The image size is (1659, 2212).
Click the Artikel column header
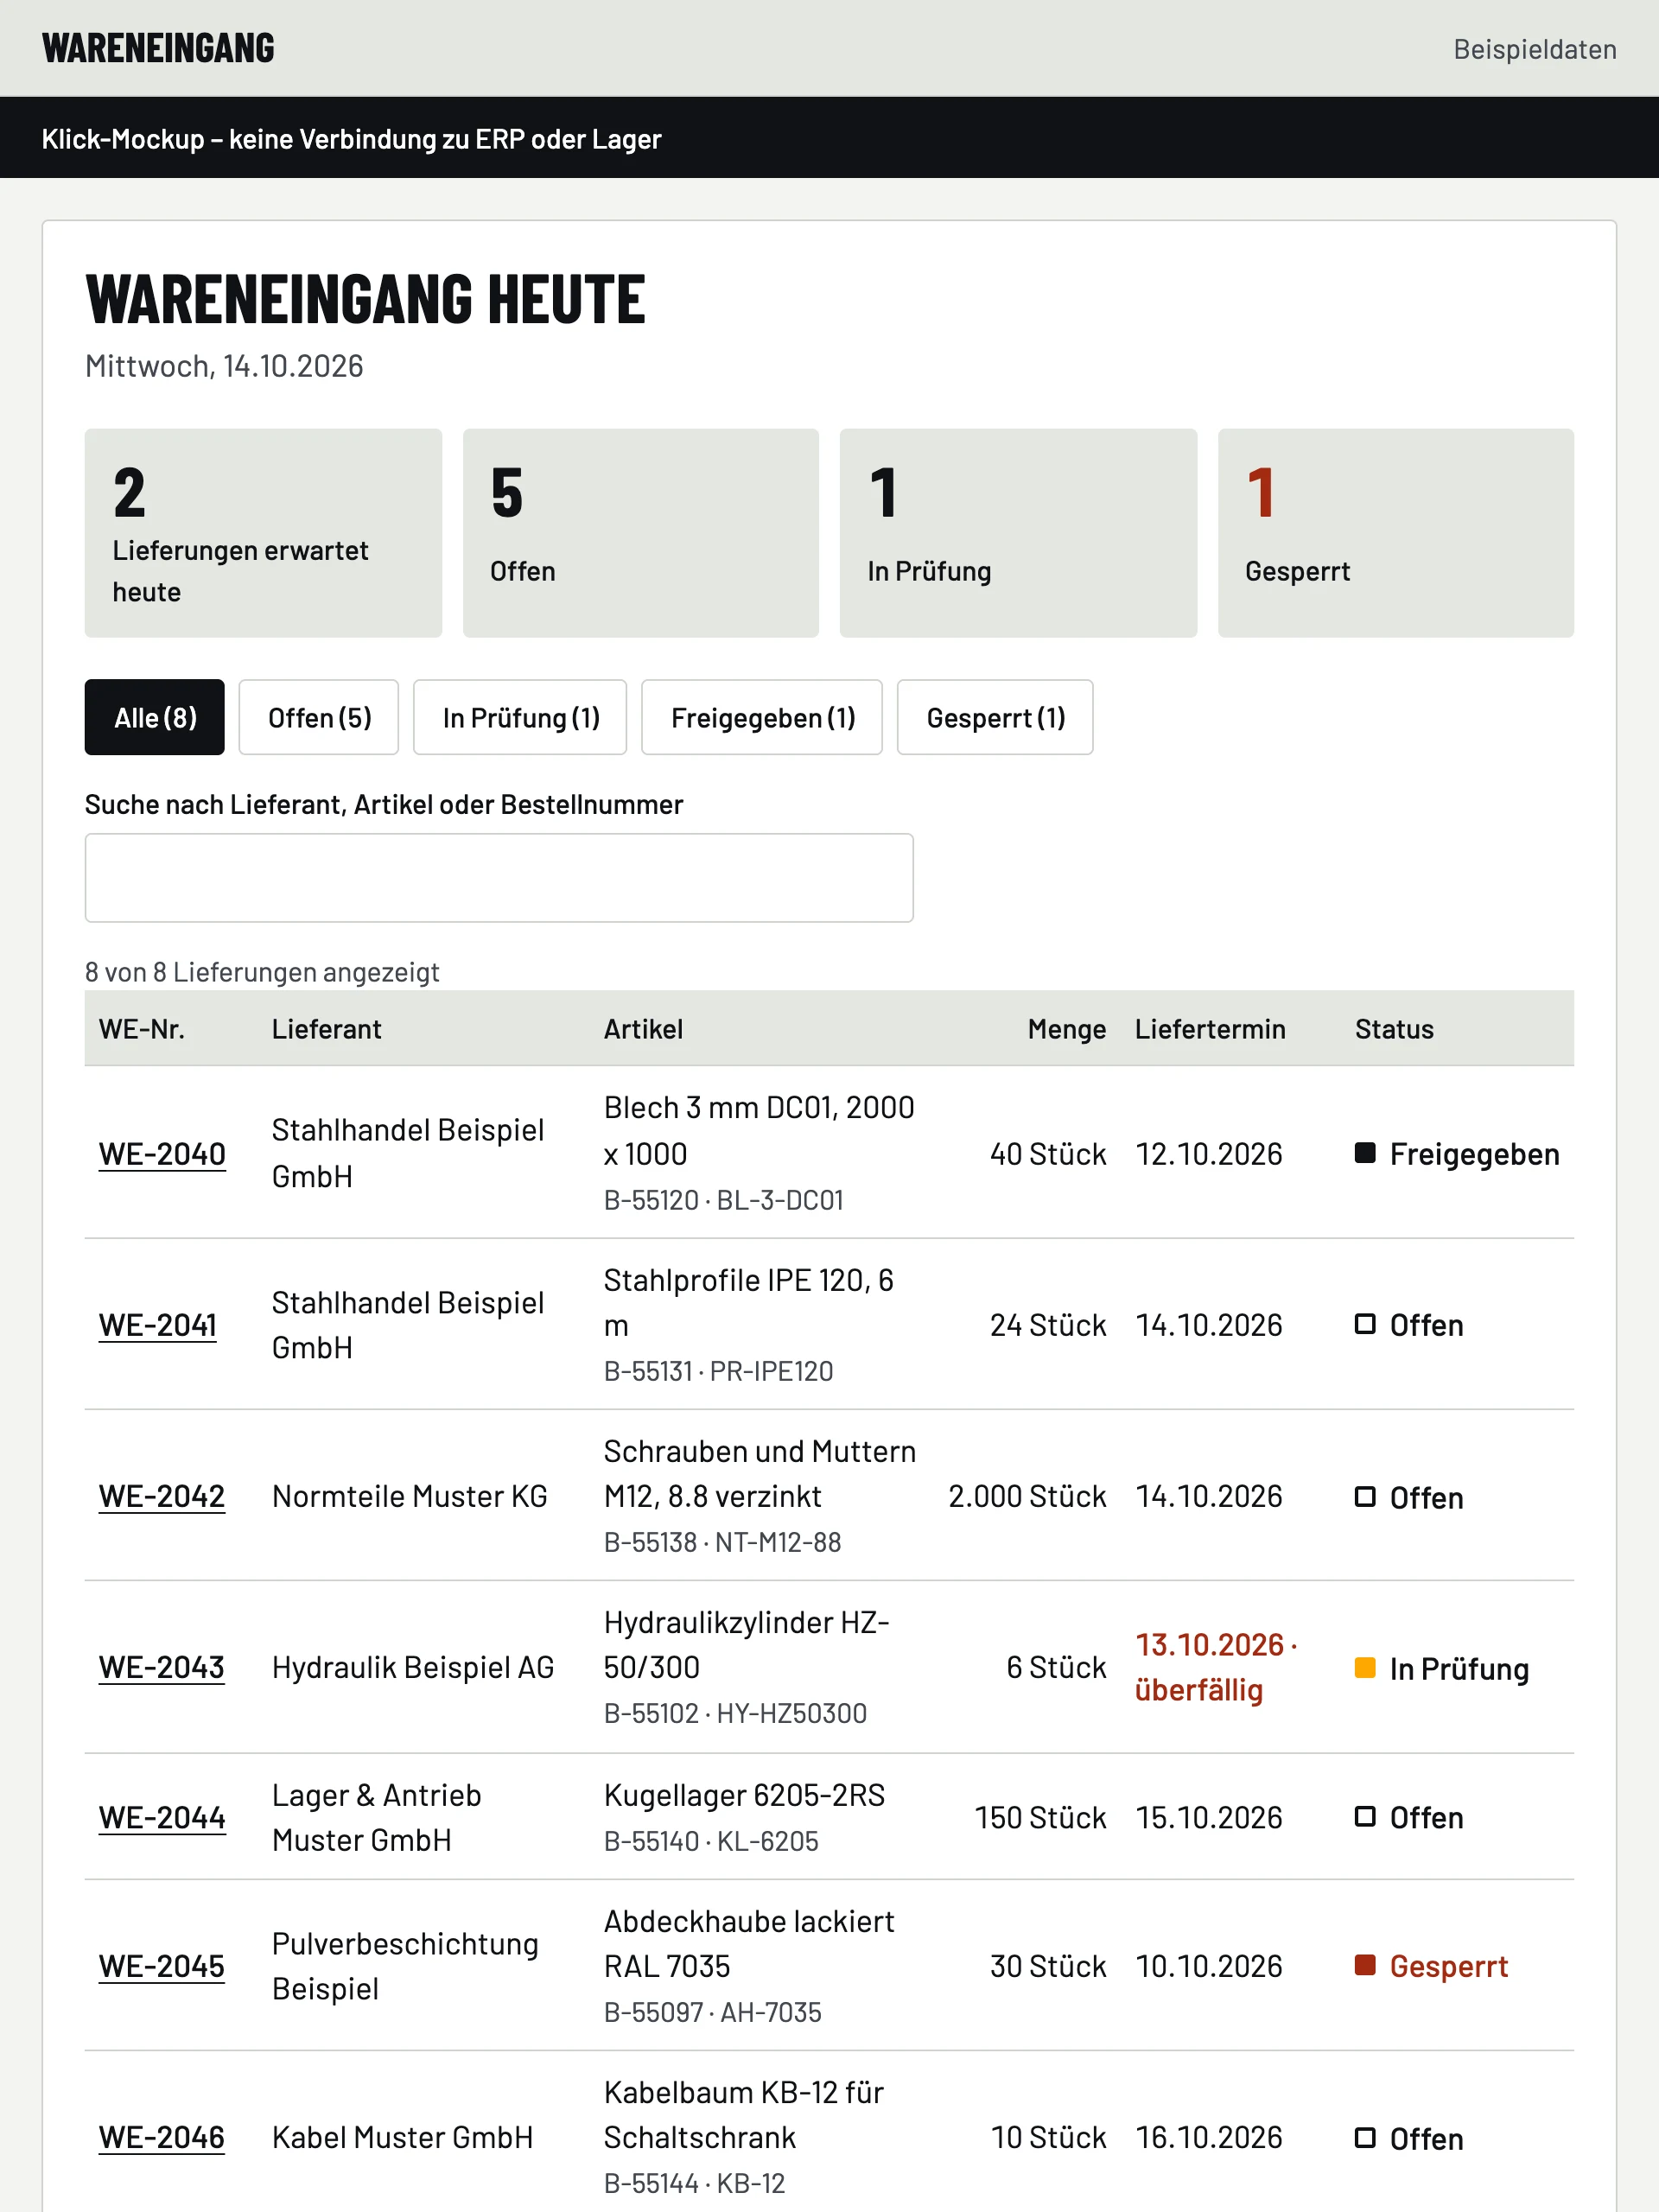click(643, 1029)
